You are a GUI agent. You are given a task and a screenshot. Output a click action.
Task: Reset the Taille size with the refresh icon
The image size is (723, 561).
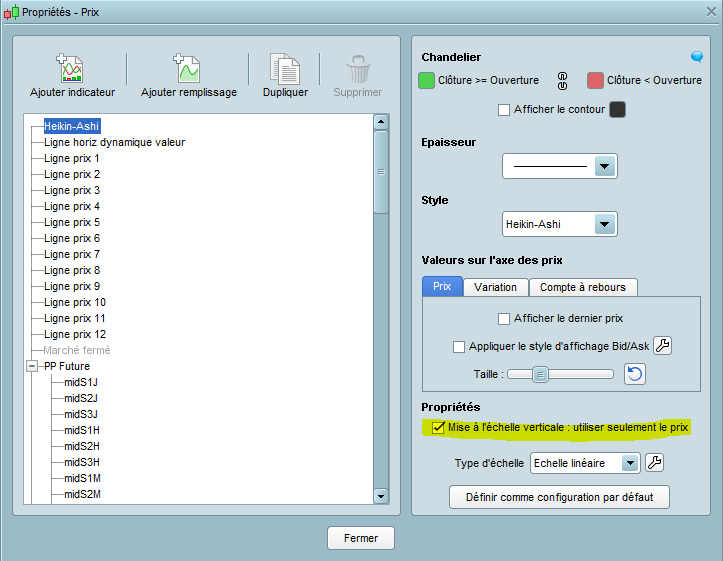click(634, 374)
